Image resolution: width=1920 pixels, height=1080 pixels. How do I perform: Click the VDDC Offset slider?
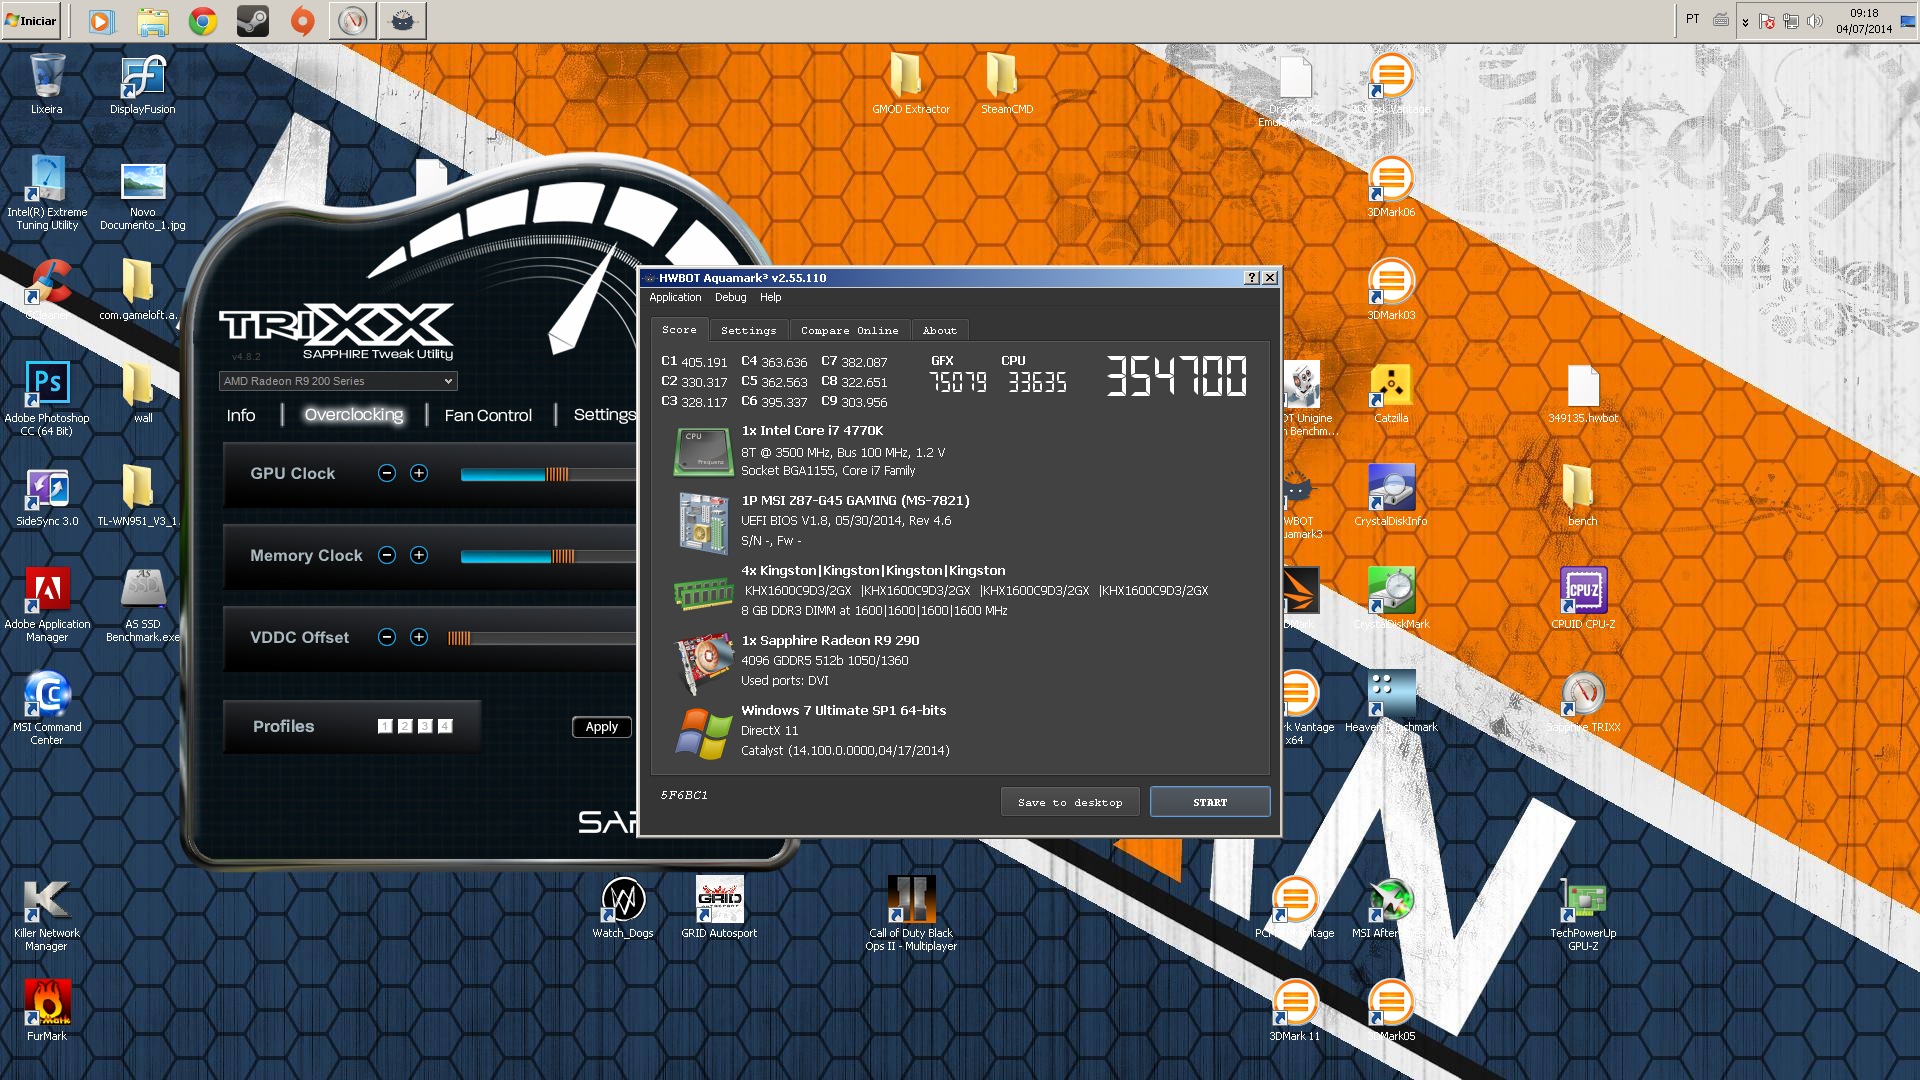coord(542,638)
